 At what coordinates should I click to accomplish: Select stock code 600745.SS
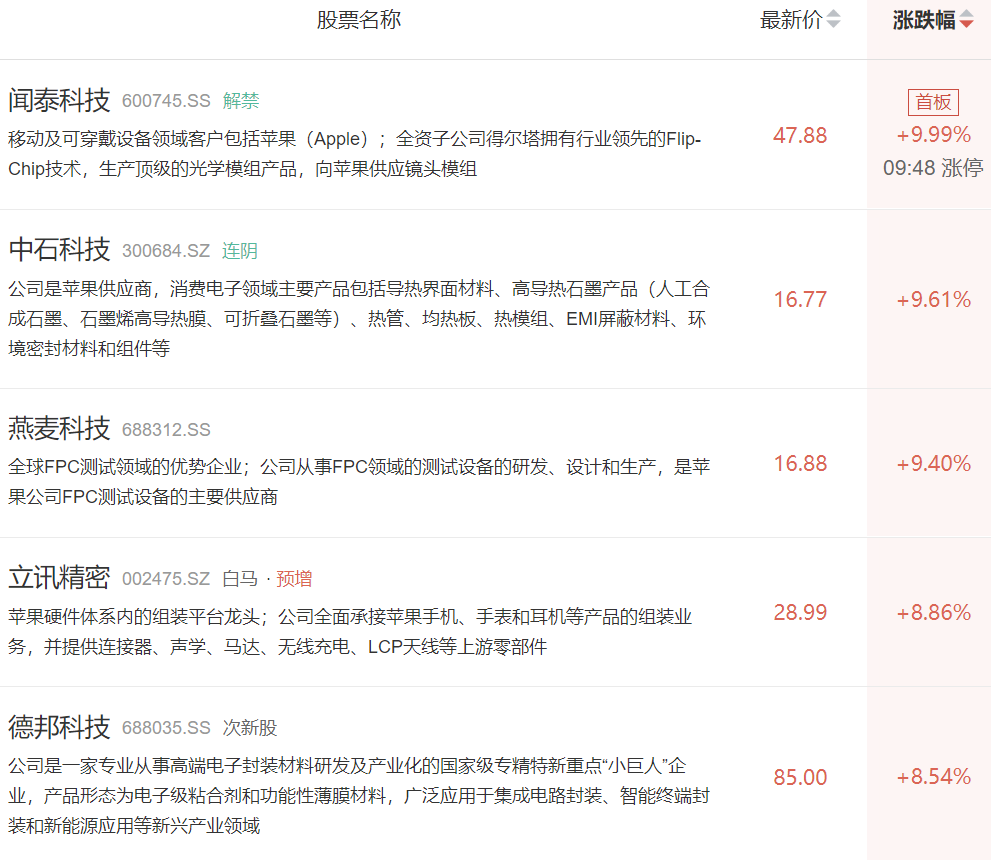pyautogui.click(x=166, y=101)
